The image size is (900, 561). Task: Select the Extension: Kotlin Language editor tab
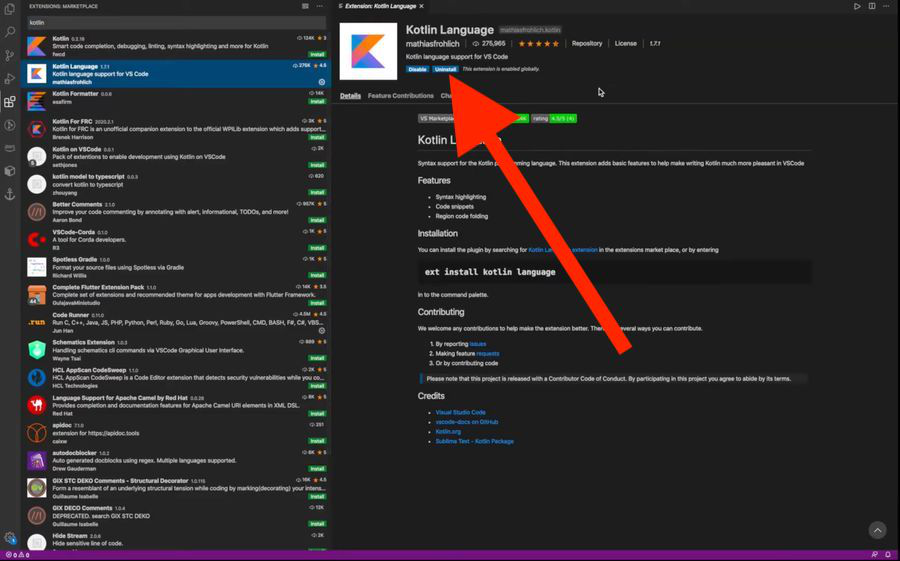click(381, 6)
